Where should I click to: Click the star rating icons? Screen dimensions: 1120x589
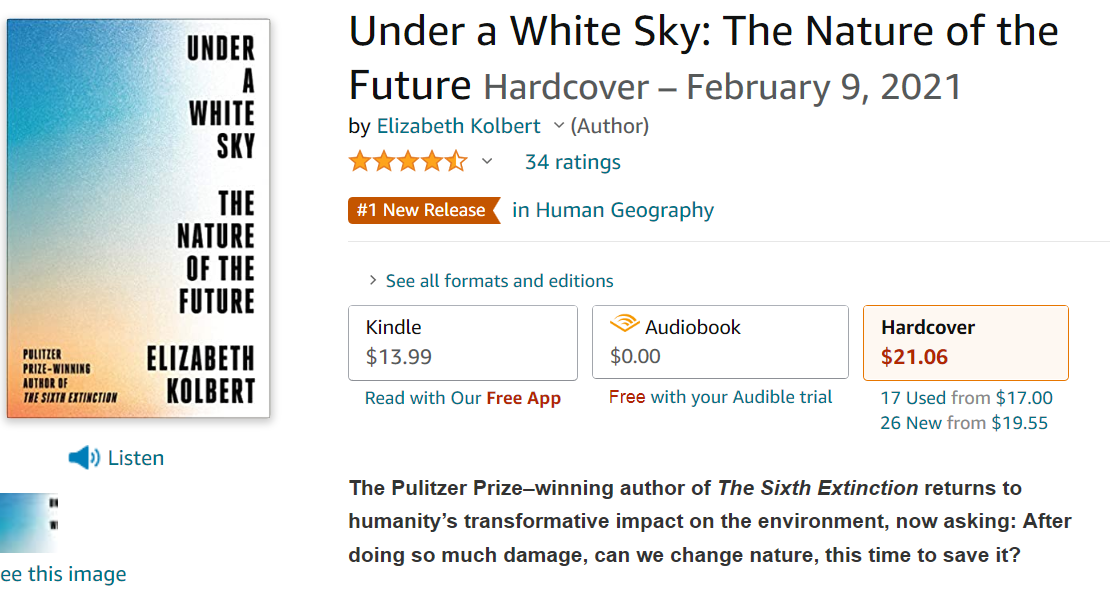407,161
